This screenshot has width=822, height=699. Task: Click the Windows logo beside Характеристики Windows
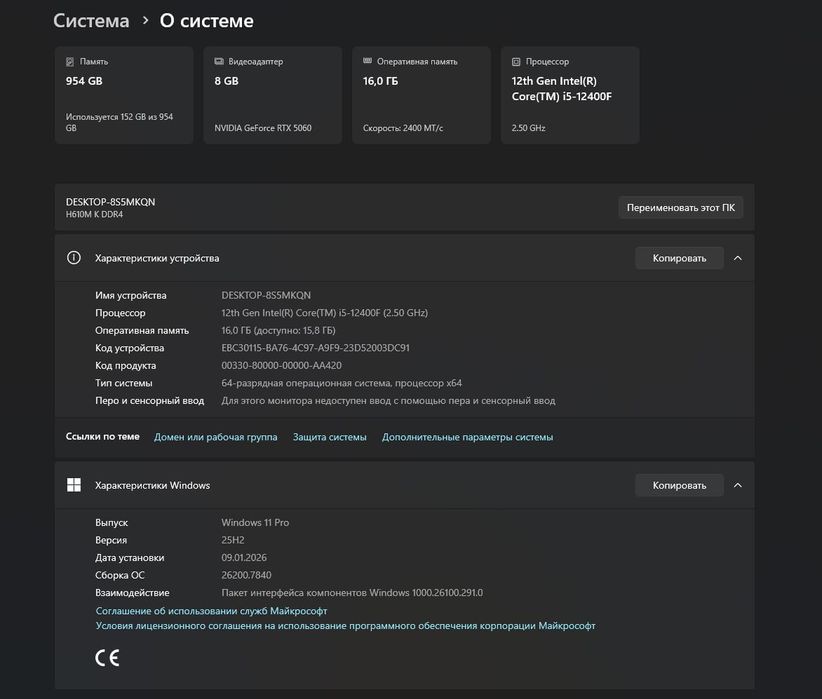74,485
